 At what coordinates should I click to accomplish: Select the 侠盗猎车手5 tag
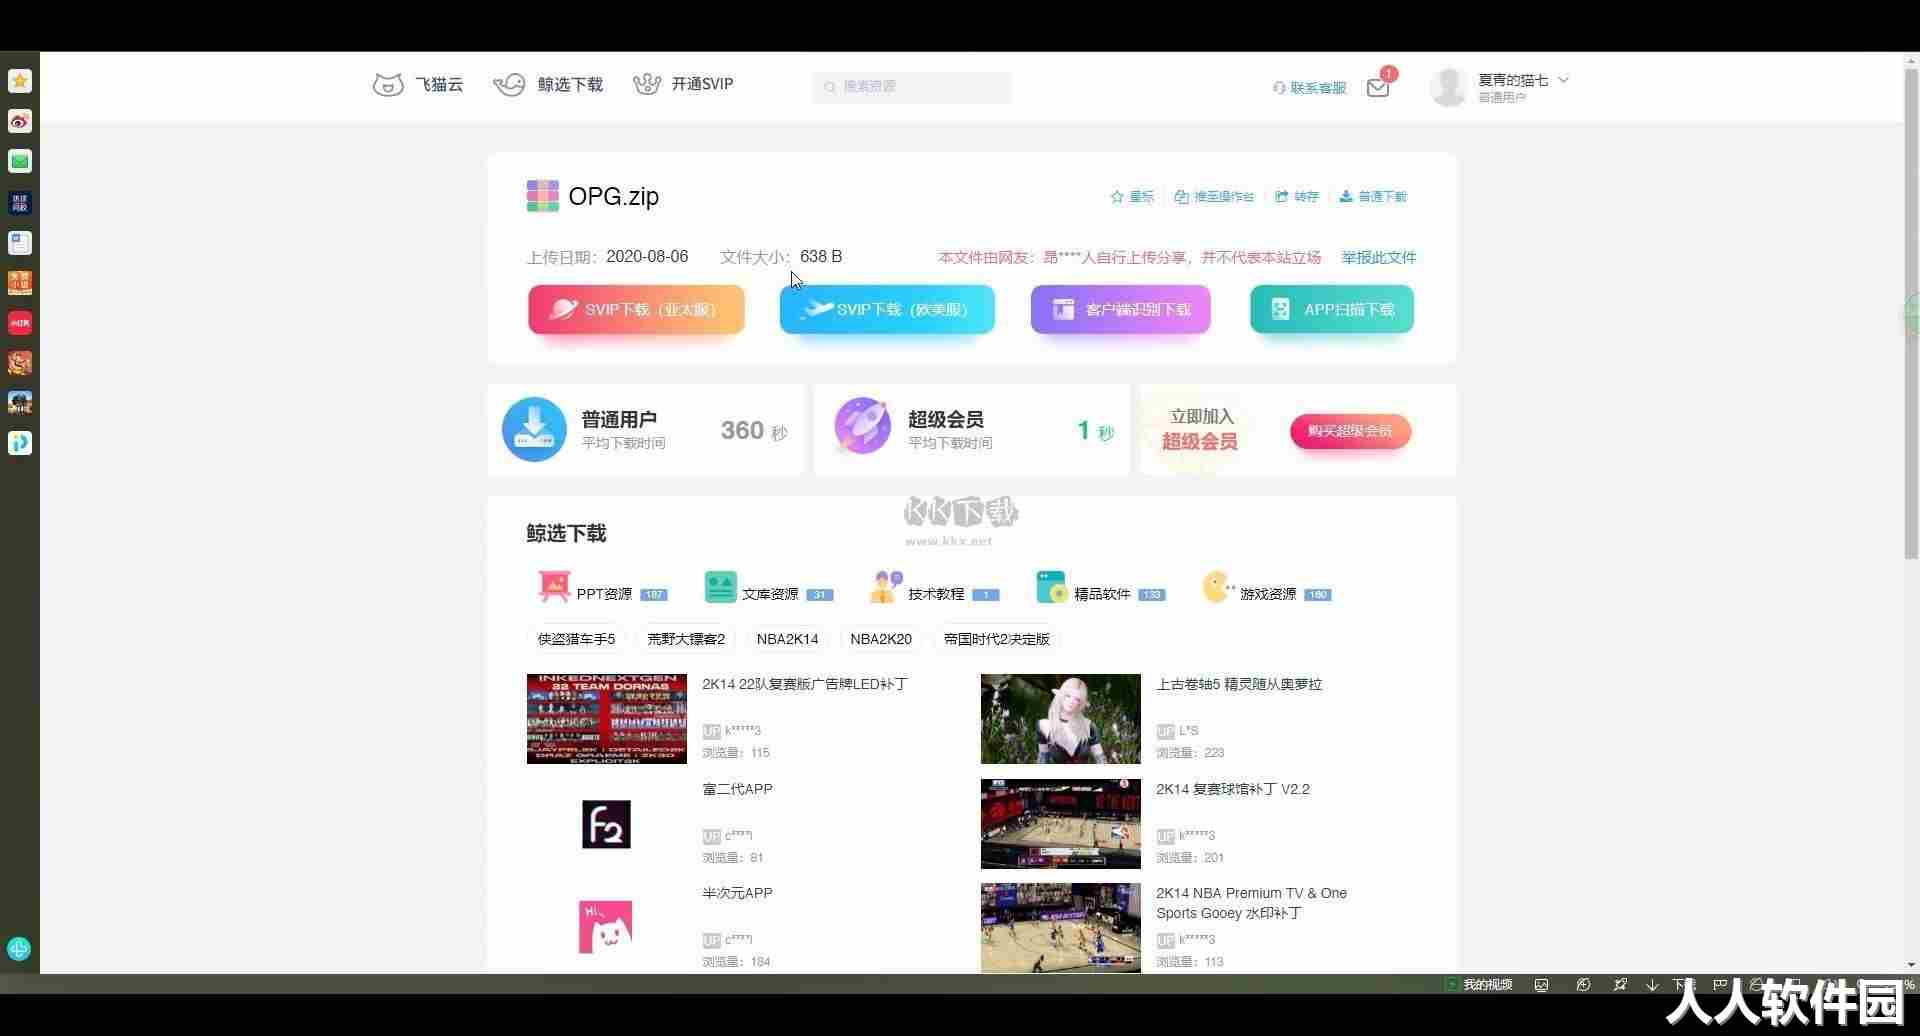pyautogui.click(x=576, y=639)
